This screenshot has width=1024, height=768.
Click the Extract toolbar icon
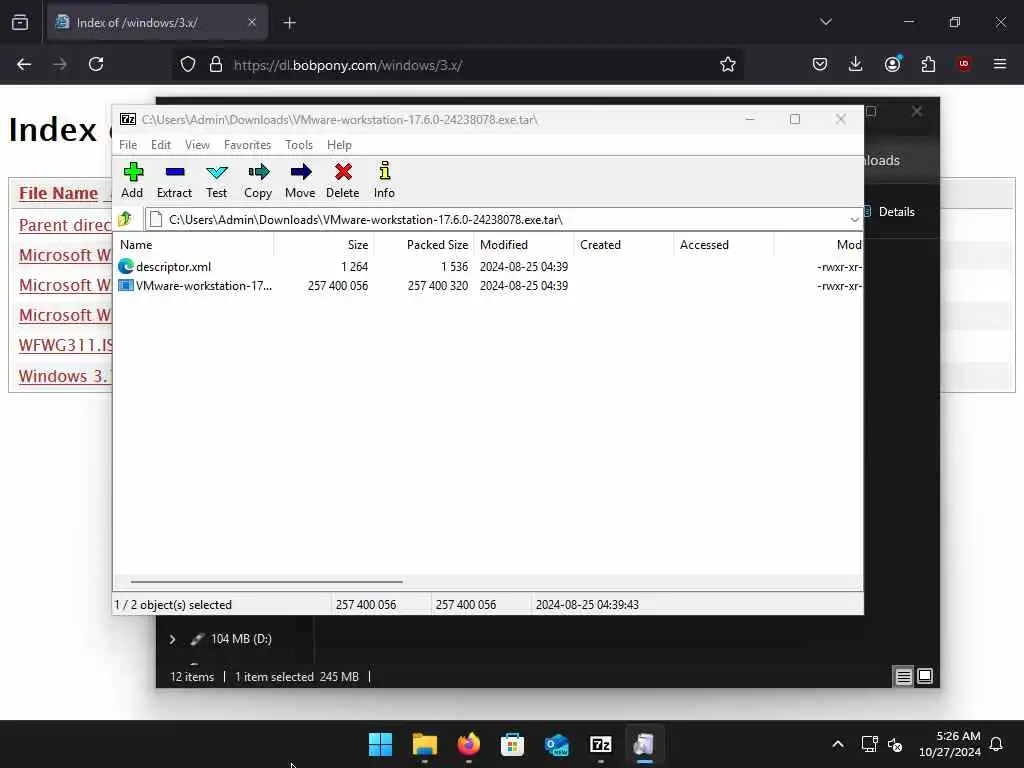click(x=174, y=180)
